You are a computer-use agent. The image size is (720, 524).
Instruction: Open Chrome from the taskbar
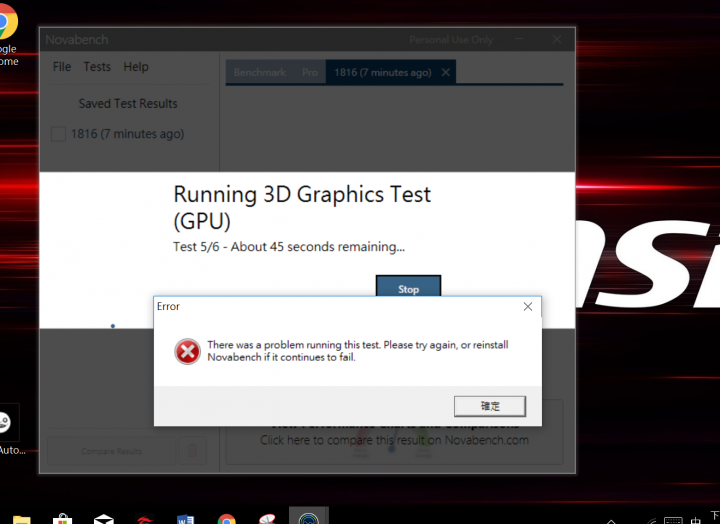[x=226, y=519]
